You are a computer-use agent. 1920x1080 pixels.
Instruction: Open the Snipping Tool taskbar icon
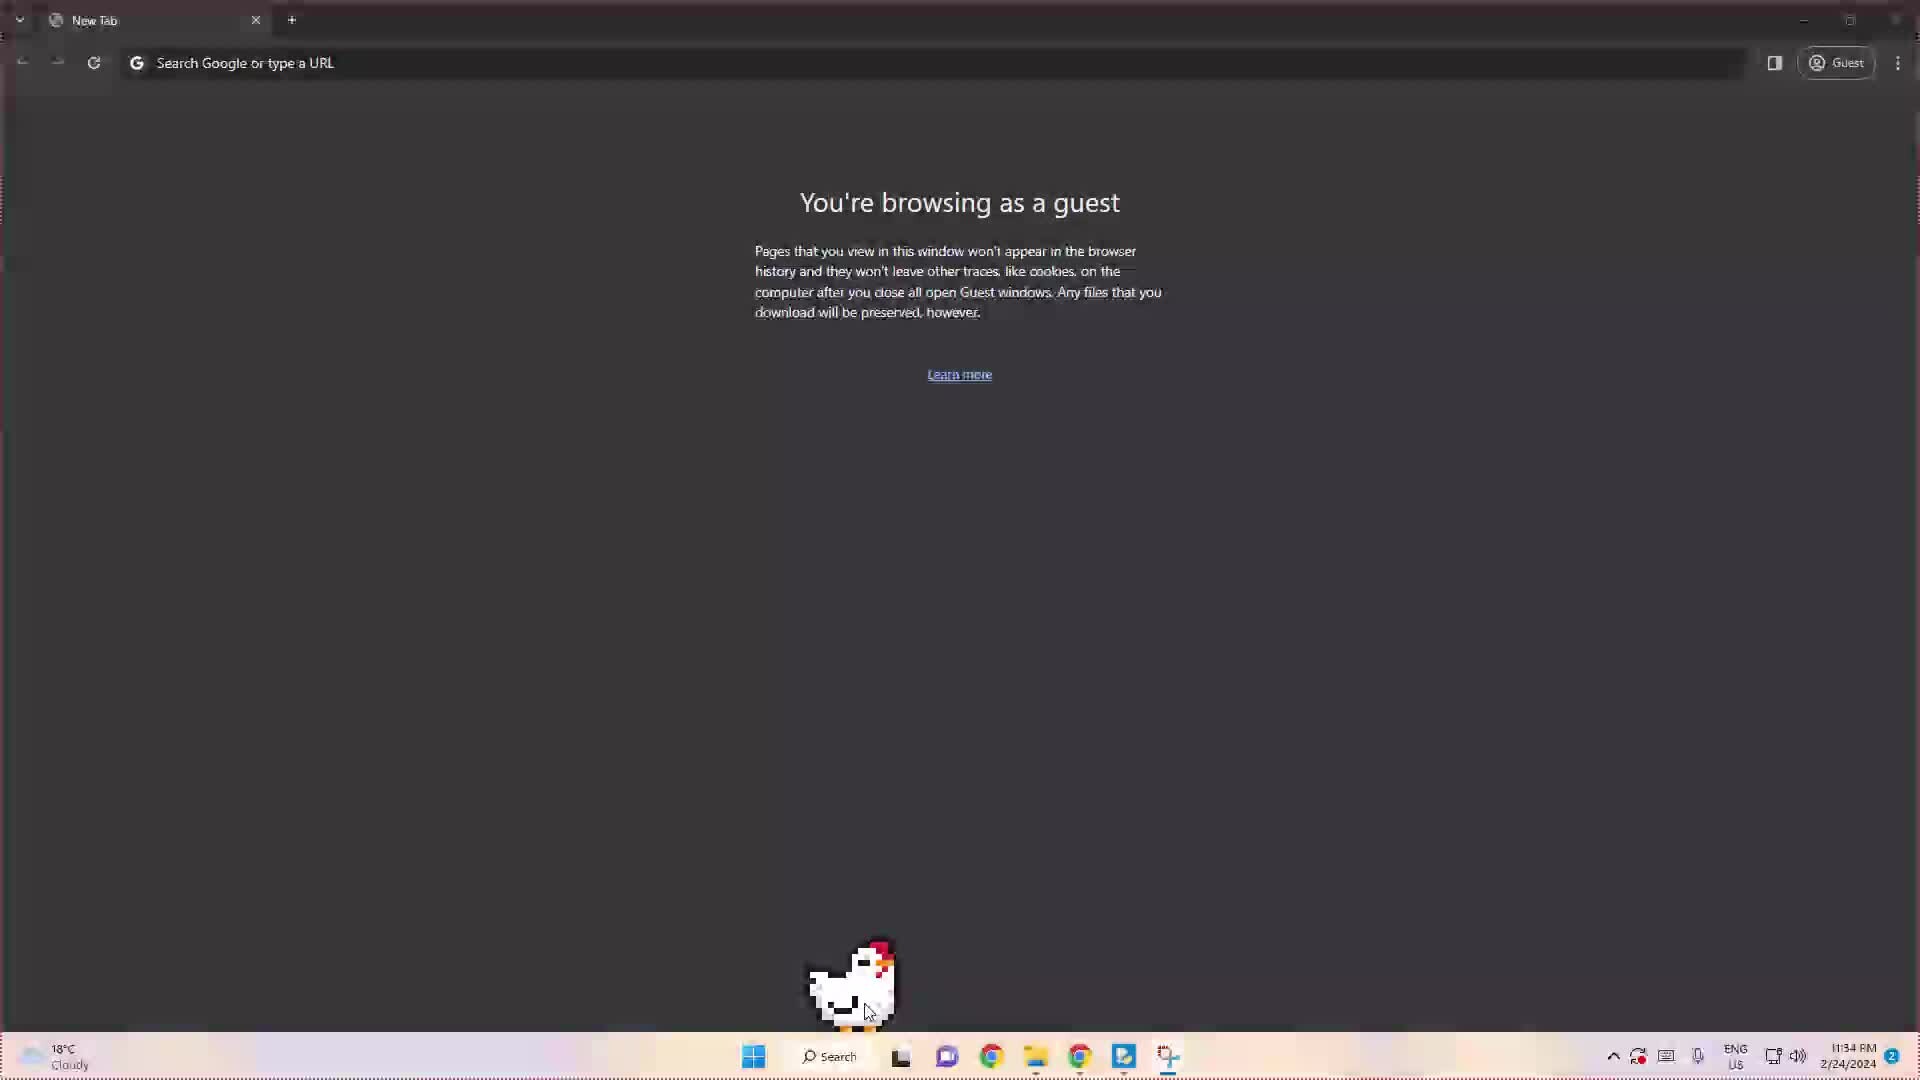pos(1168,1056)
